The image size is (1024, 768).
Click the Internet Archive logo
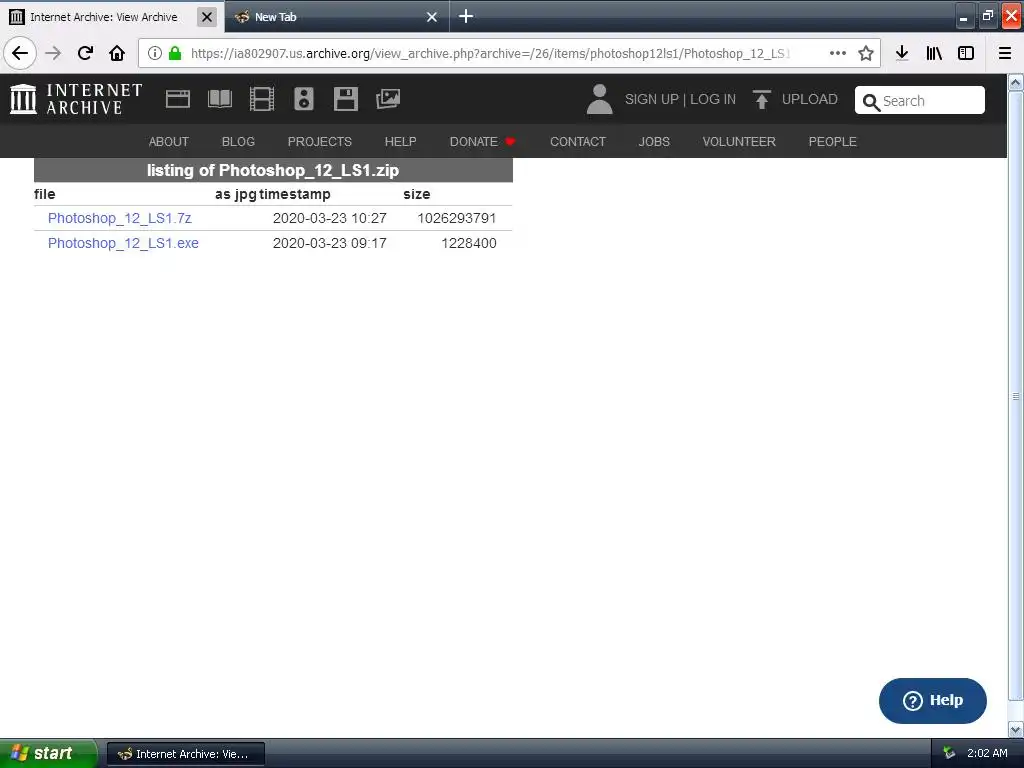click(76, 99)
